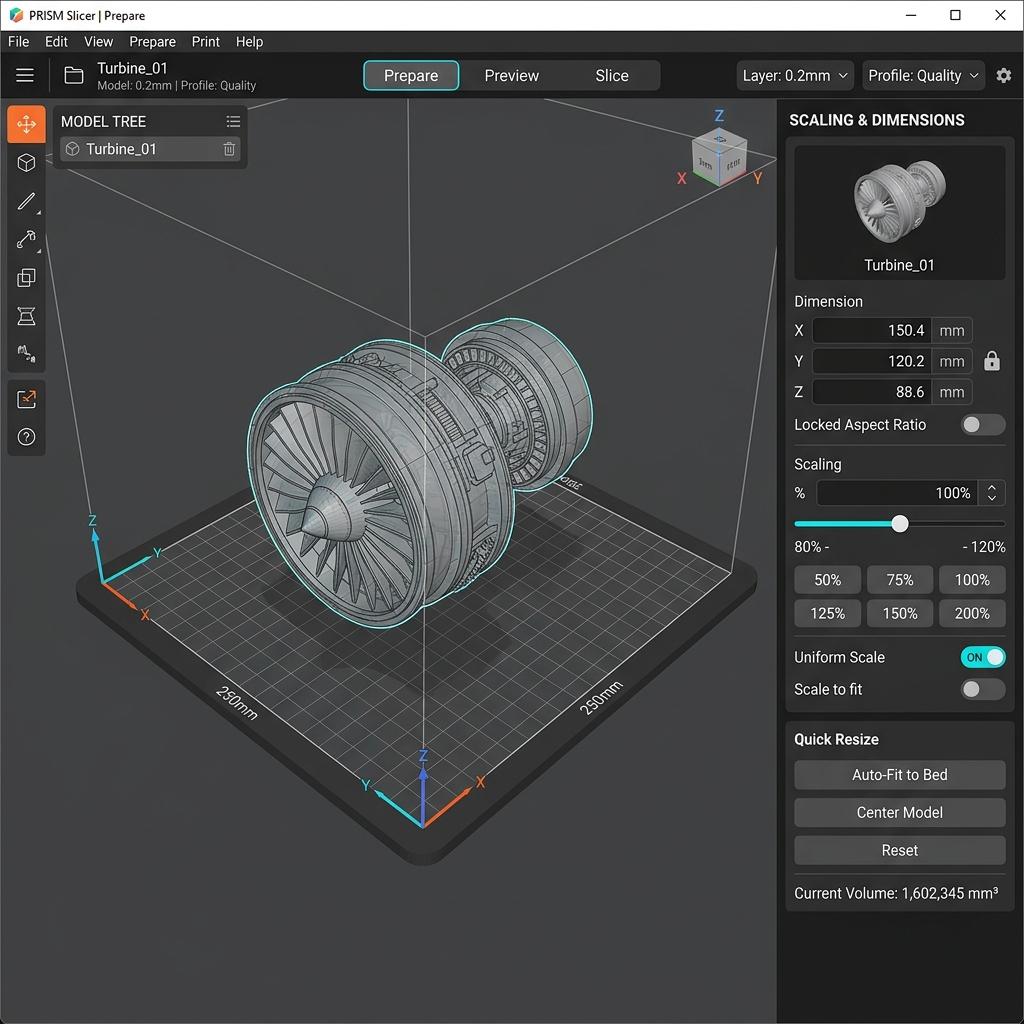Turn off Uniform Scale switch
The width and height of the screenshot is (1024, 1024).
[983, 657]
